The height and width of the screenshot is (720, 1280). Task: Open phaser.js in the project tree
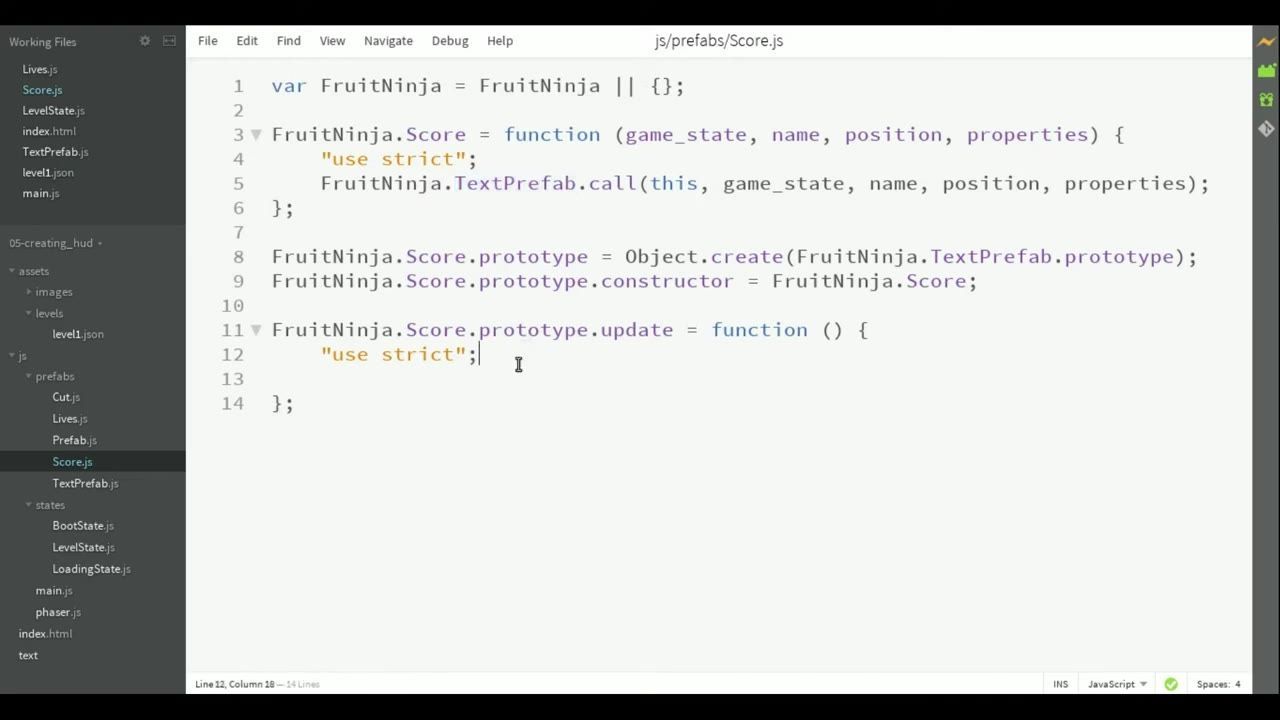[x=58, y=612]
